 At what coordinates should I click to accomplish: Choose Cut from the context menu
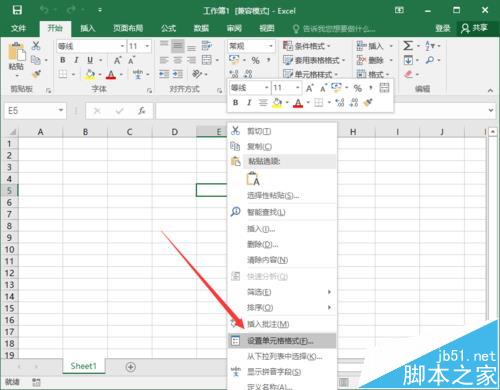click(282, 131)
